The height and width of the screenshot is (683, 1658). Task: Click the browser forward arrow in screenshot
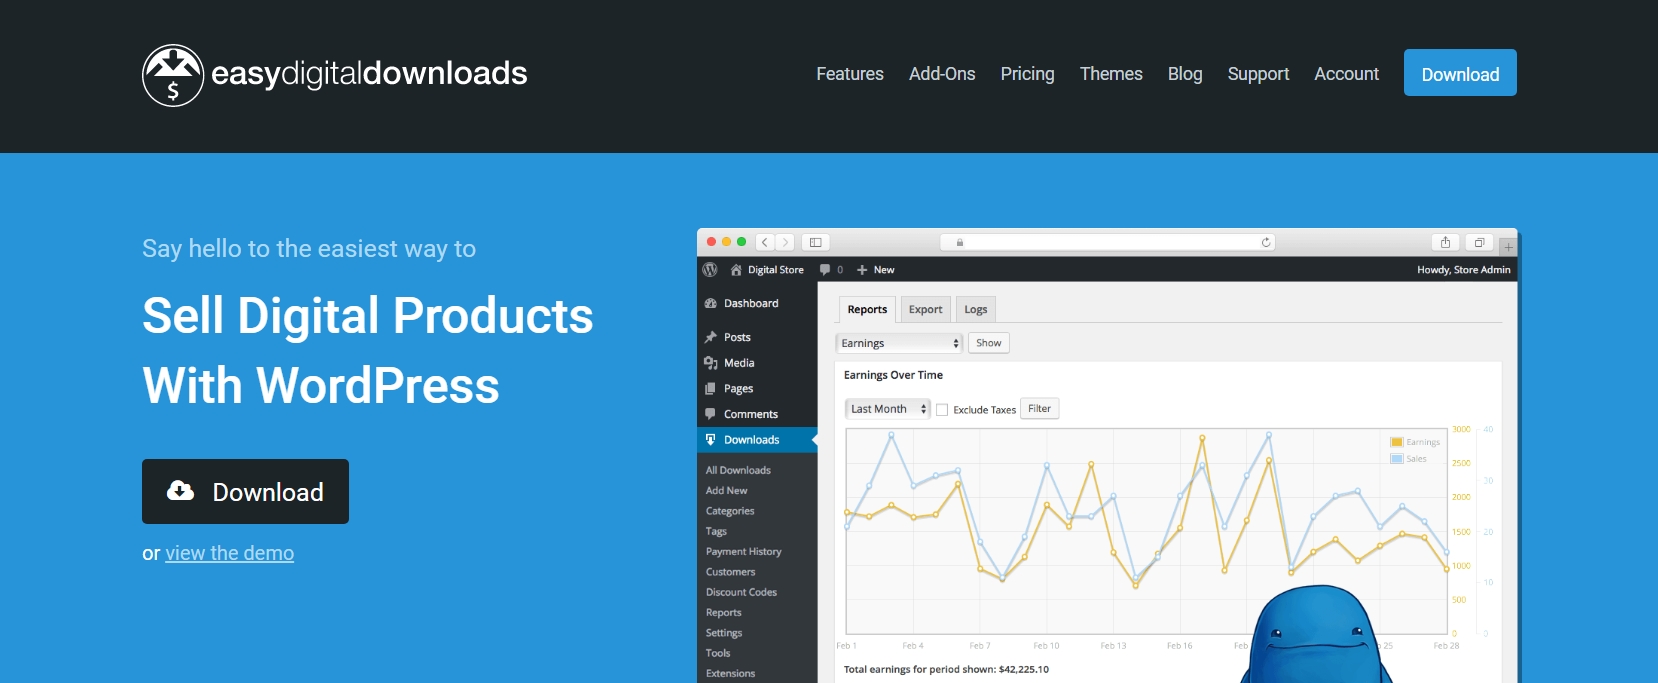(x=786, y=242)
